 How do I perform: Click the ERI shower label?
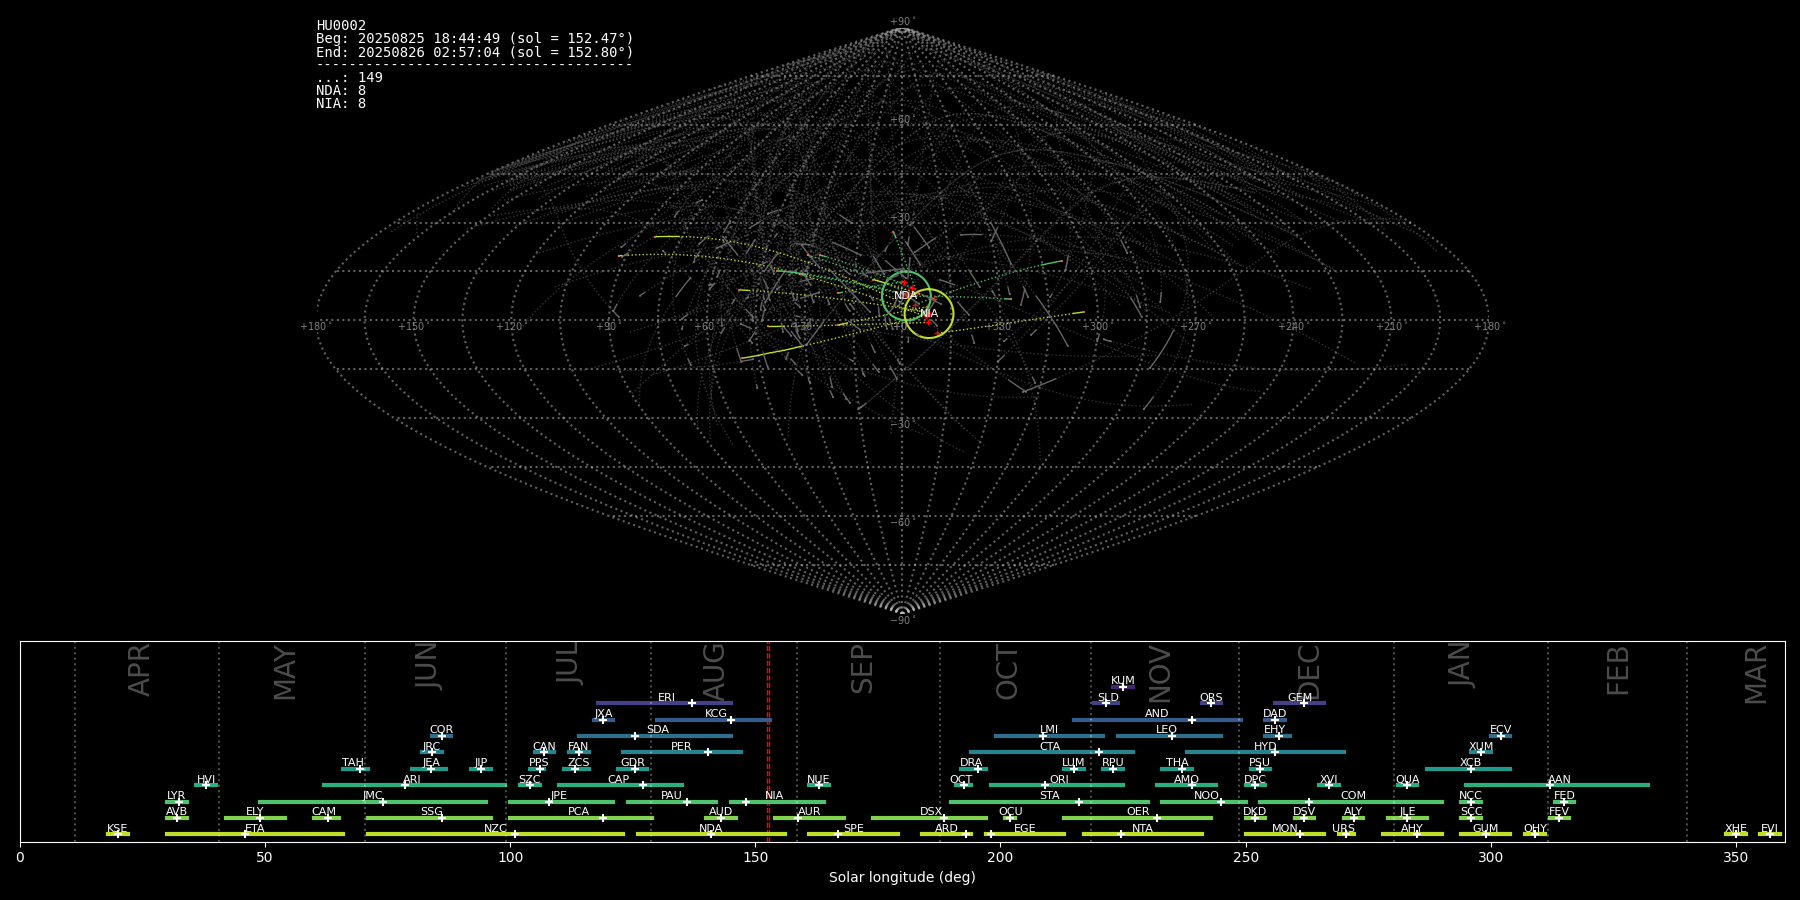666,698
